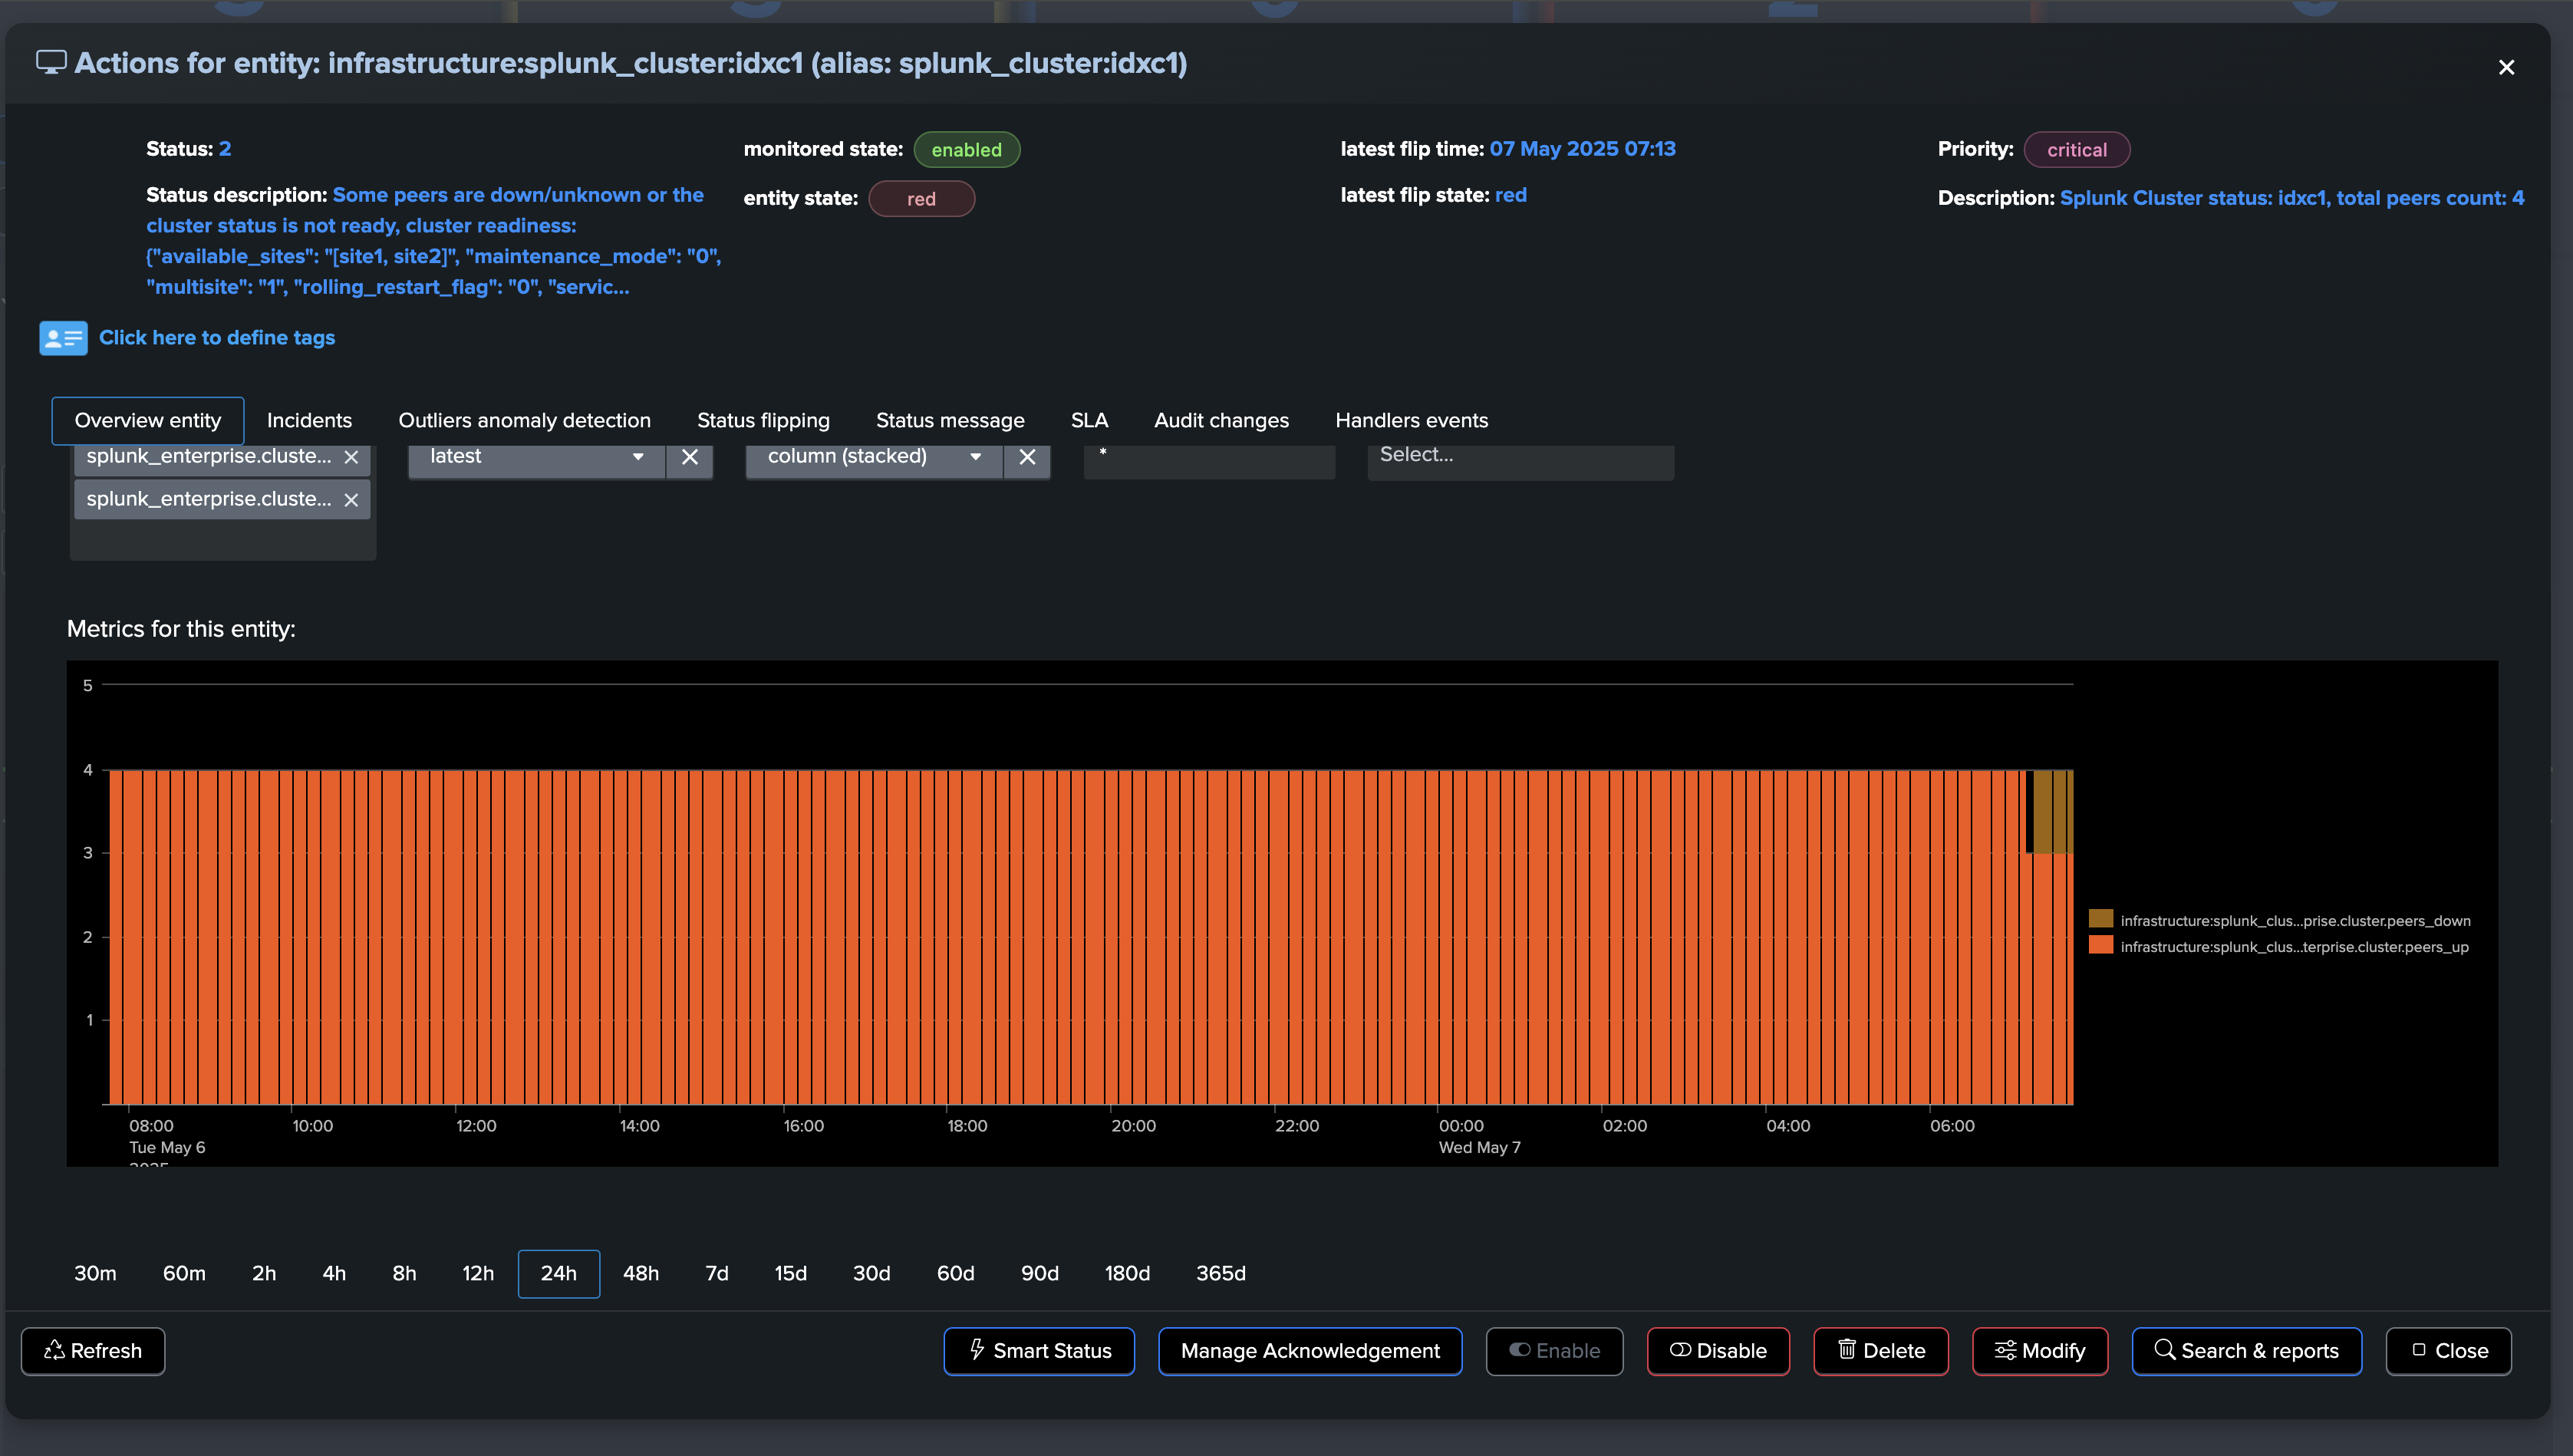Open the 'Select...' dropdown field

(x=1519, y=457)
